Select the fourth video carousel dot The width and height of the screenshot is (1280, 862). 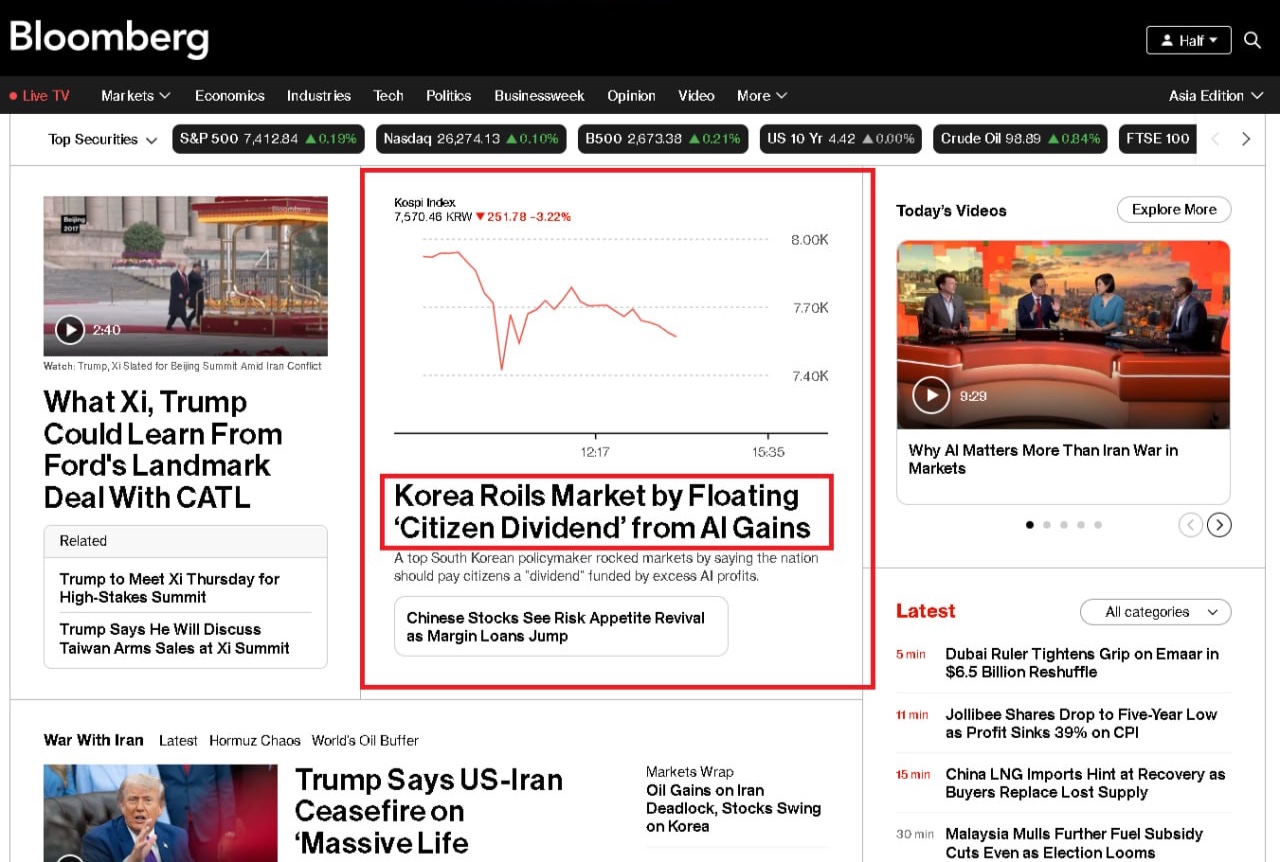[x=1081, y=525]
